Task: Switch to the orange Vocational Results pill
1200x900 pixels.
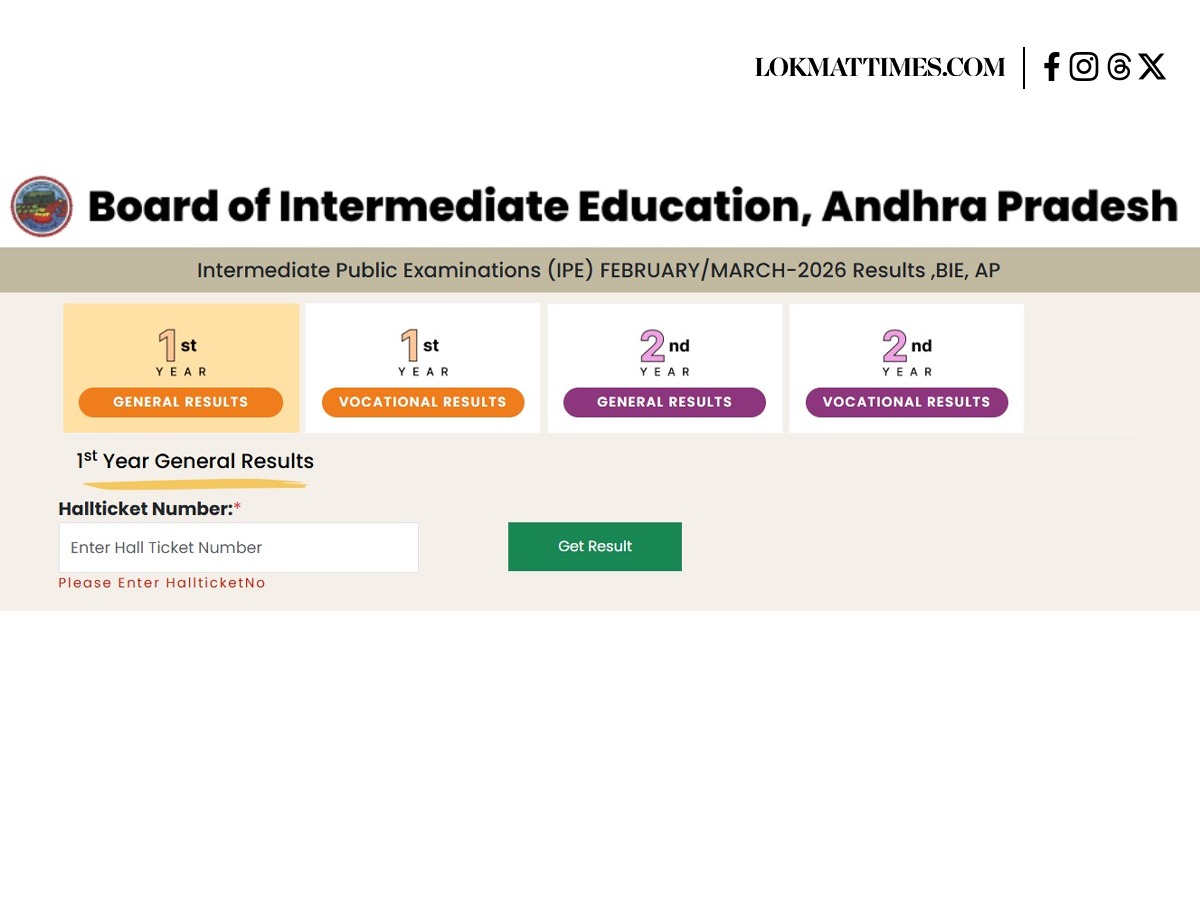Action: [423, 402]
